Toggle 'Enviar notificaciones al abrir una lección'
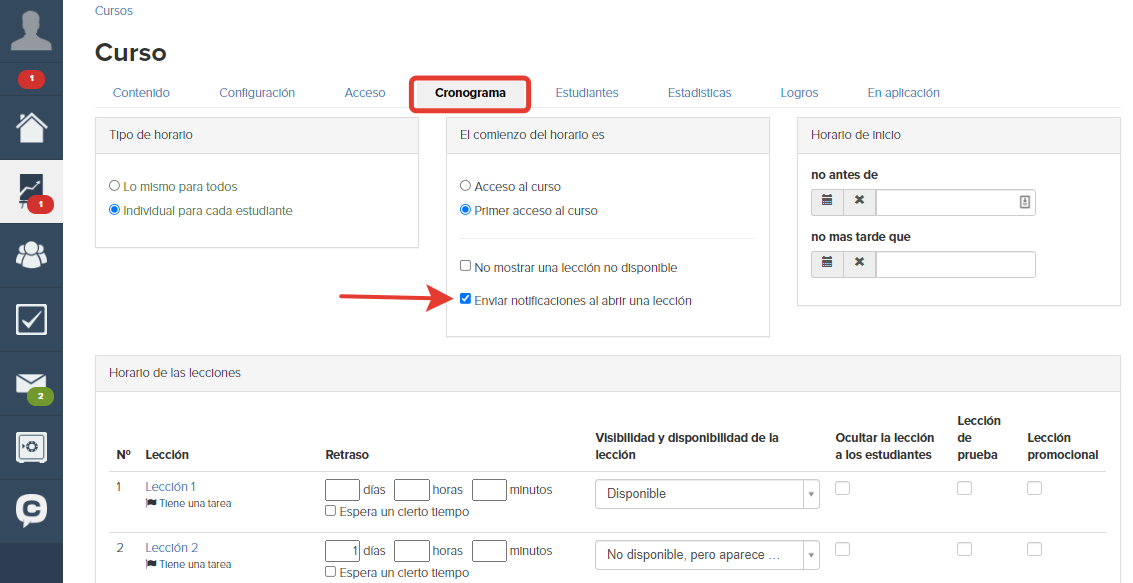This screenshot has width=1133, height=583. pos(465,299)
